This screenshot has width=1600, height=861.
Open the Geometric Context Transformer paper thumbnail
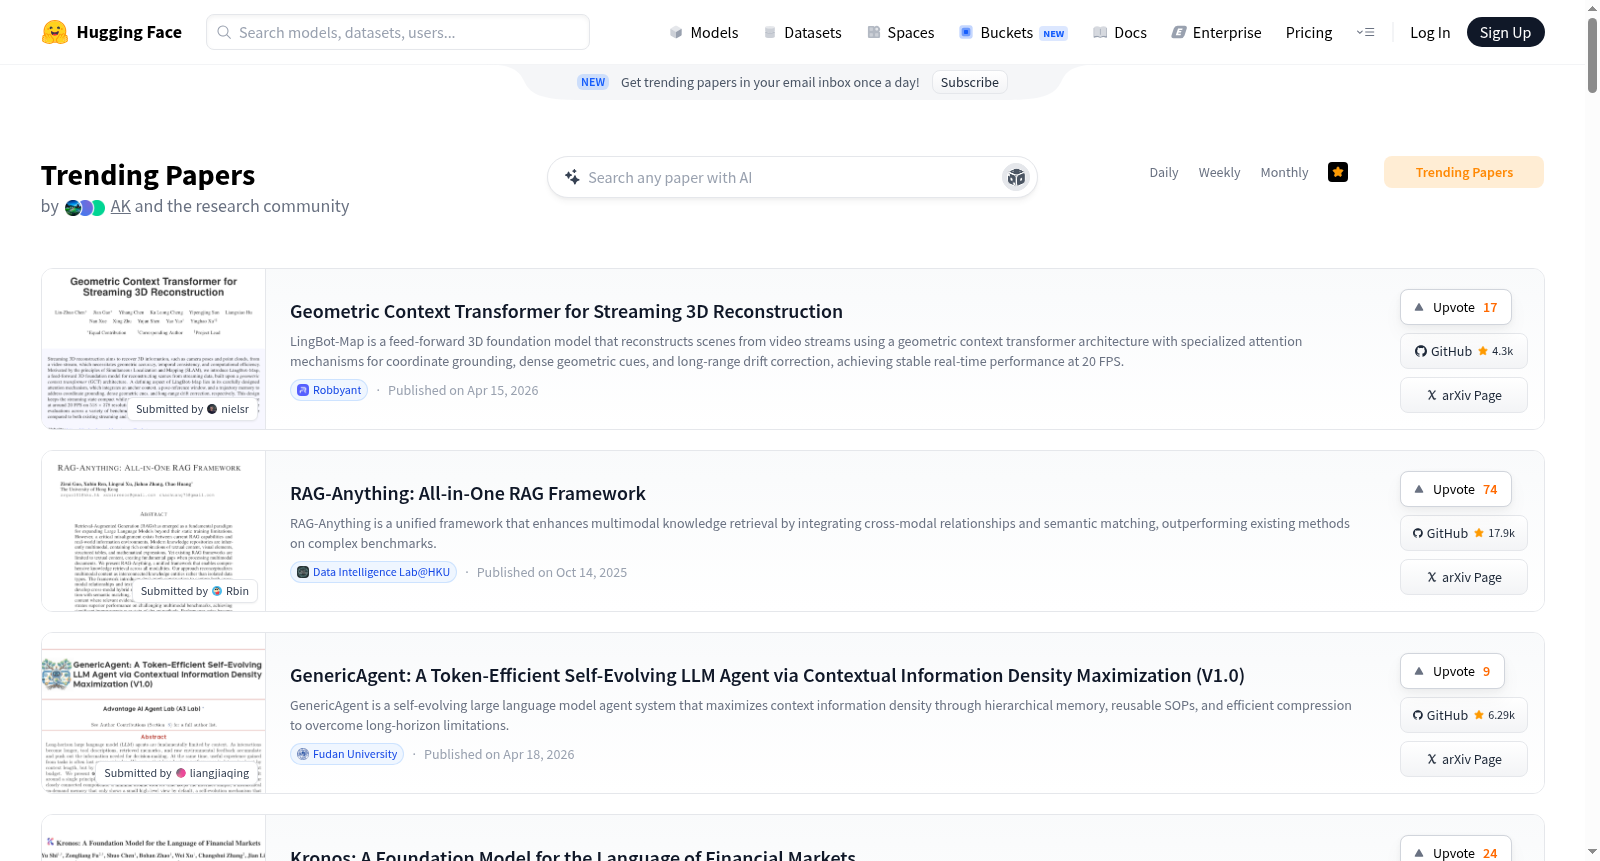click(x=154, y=349)
